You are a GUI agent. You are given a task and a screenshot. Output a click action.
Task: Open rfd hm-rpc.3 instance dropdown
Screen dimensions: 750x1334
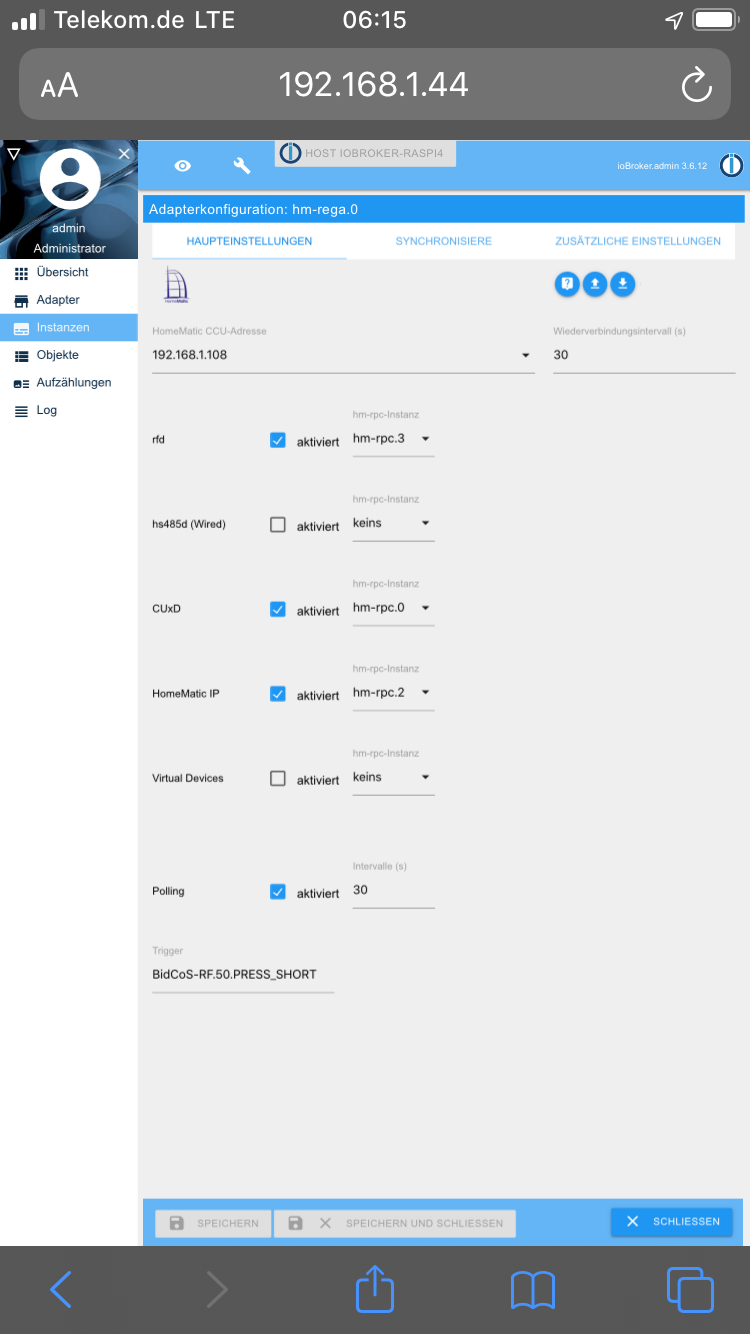[394, 439]
